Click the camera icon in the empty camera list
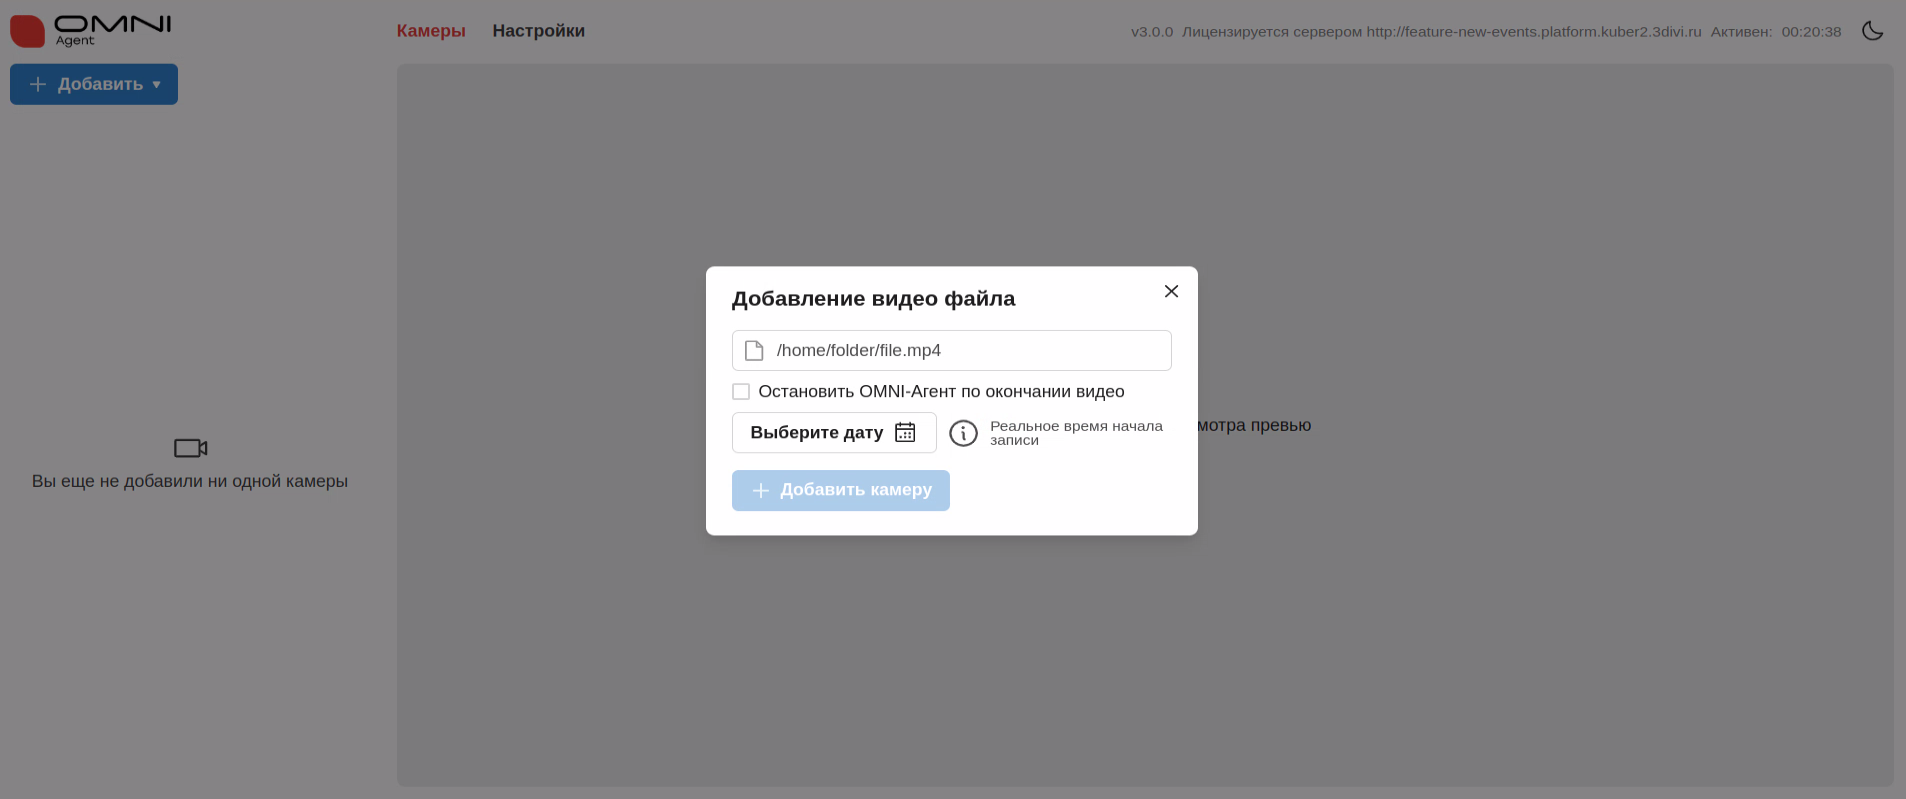 point(190,448)
